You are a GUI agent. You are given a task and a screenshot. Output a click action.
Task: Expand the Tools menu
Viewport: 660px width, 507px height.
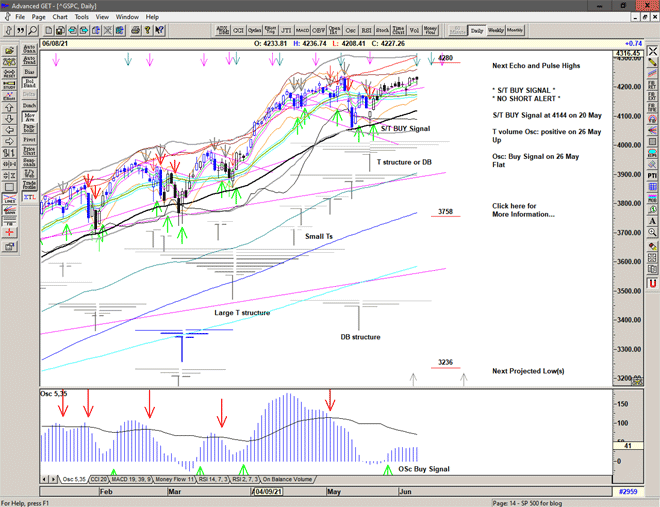click(82, 17)
